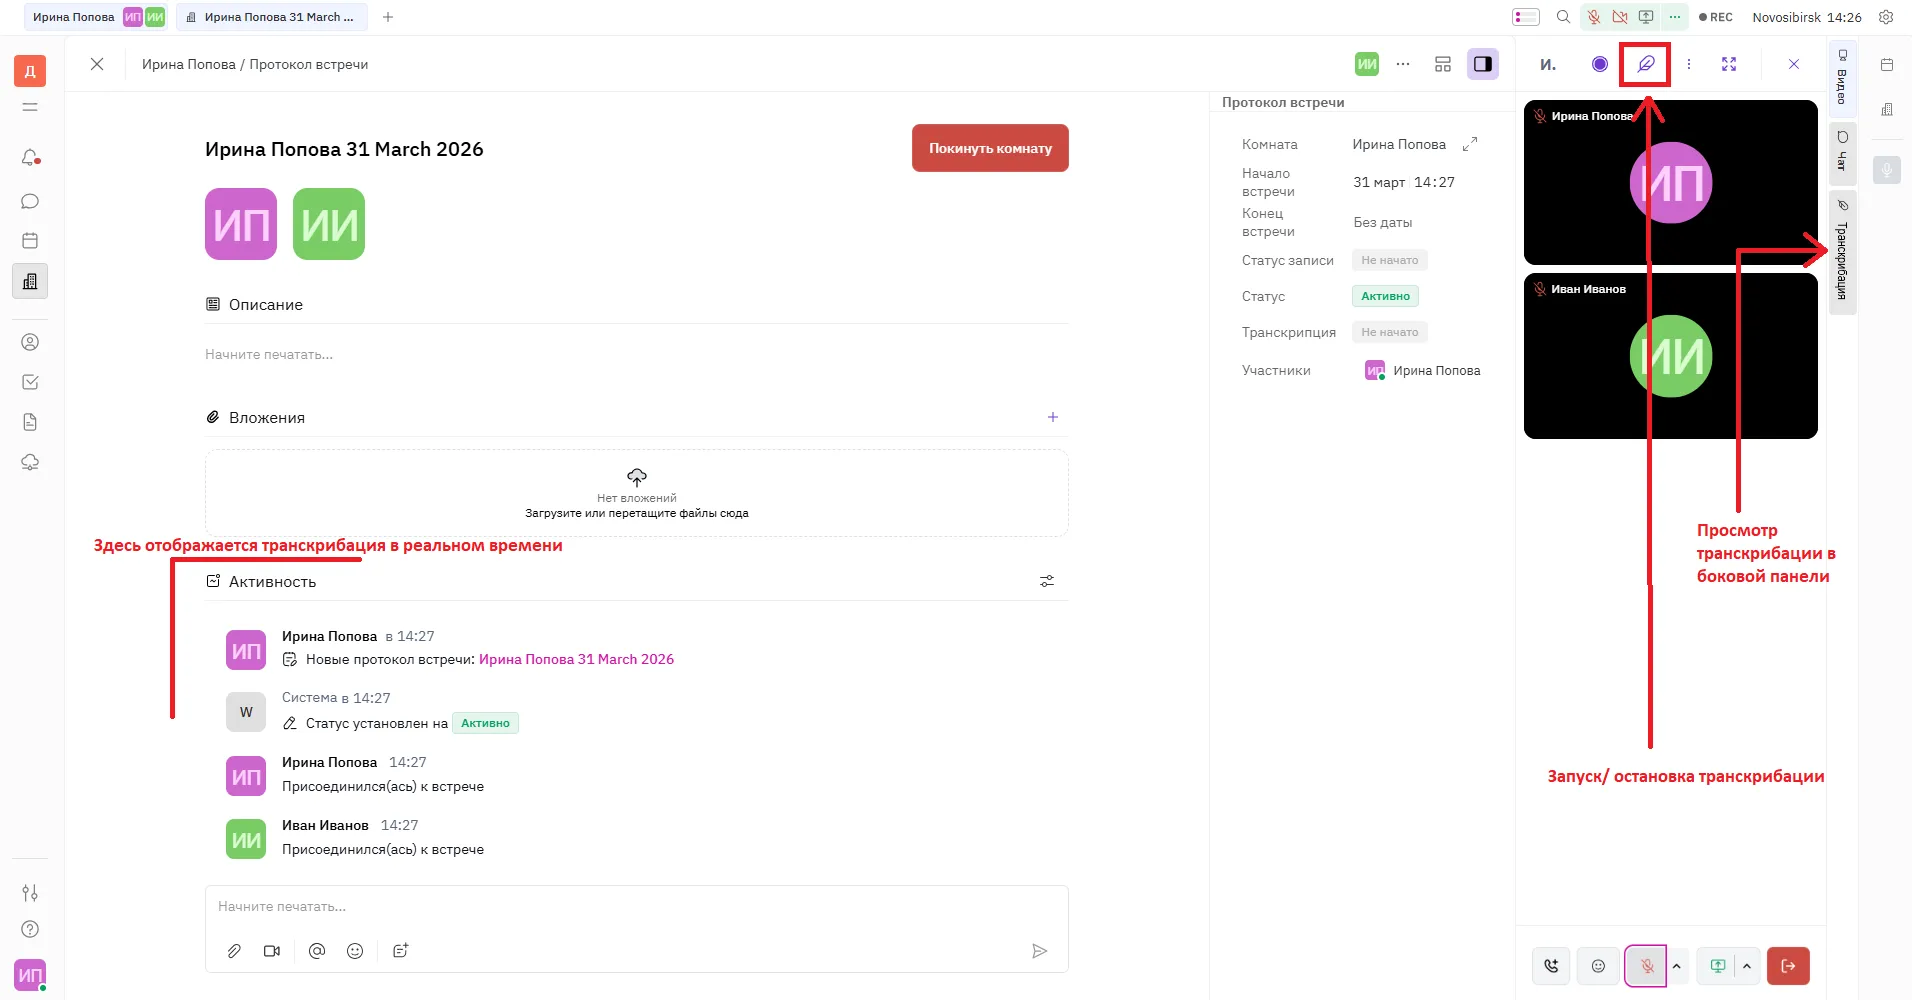Select Иван Иванов's video tile
Image resolution: width=1912 pixels, height=1000 pixels.
click(1670, 356)
